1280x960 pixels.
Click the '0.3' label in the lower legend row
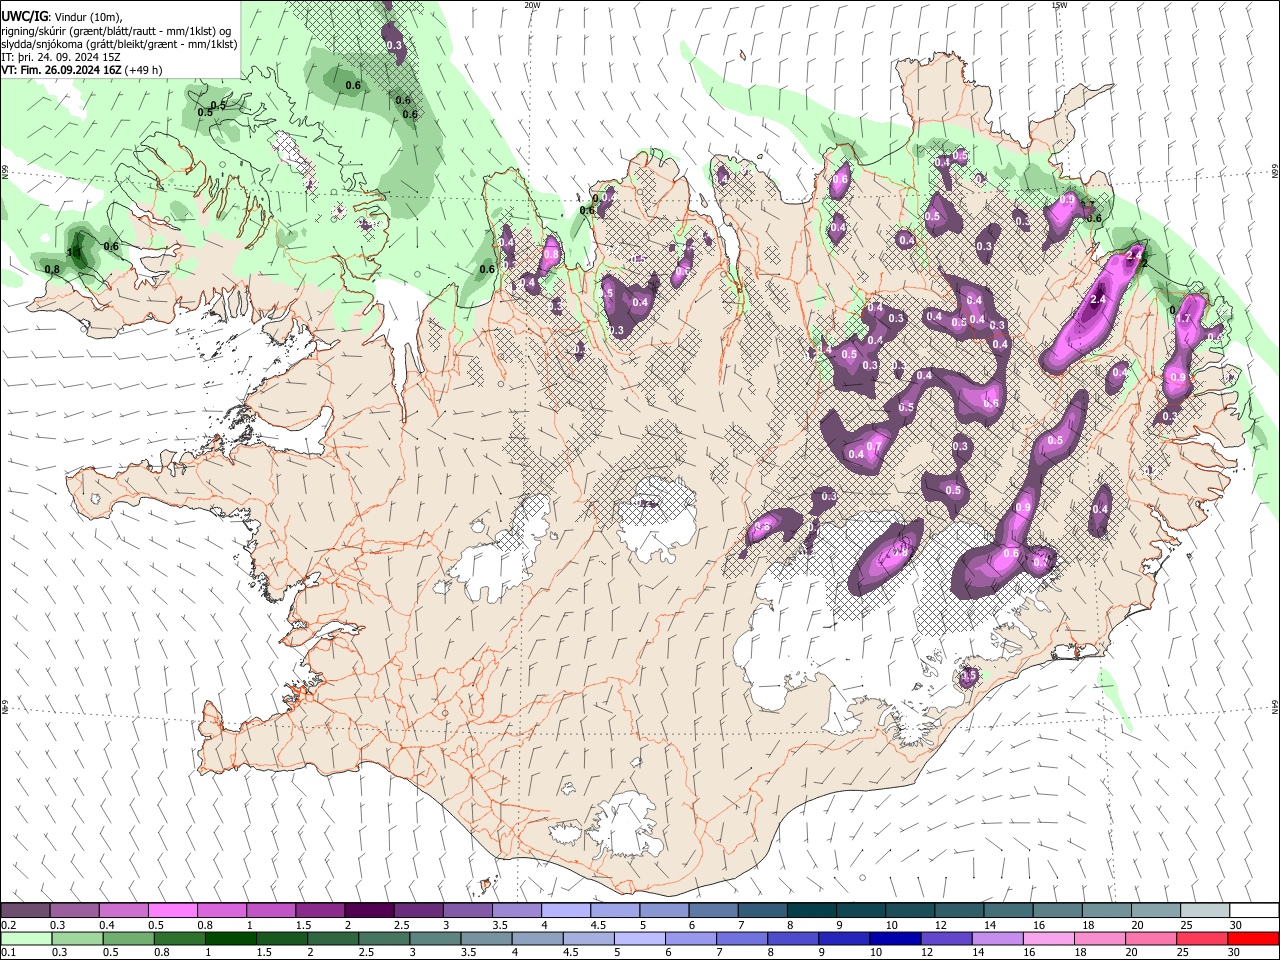coord(58,953)
